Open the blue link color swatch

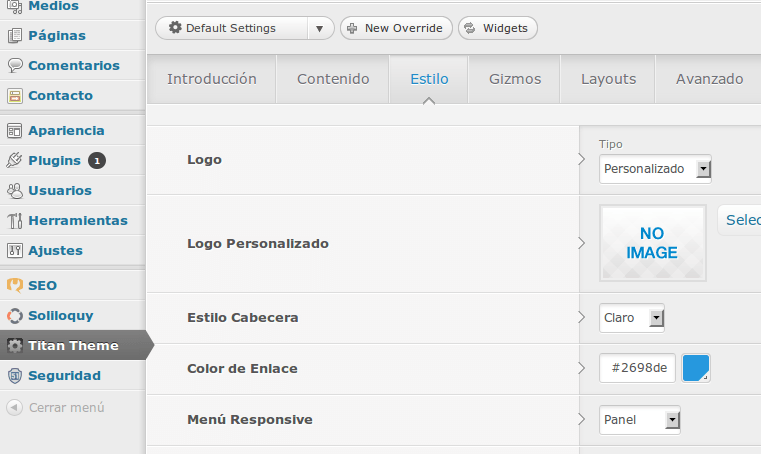(x=696, y=368)
